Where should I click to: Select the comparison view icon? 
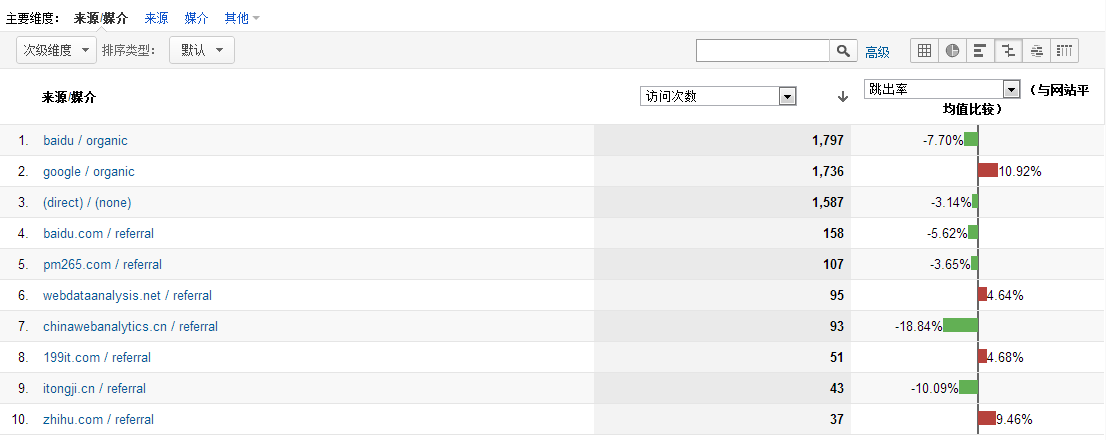[1009, 50]
